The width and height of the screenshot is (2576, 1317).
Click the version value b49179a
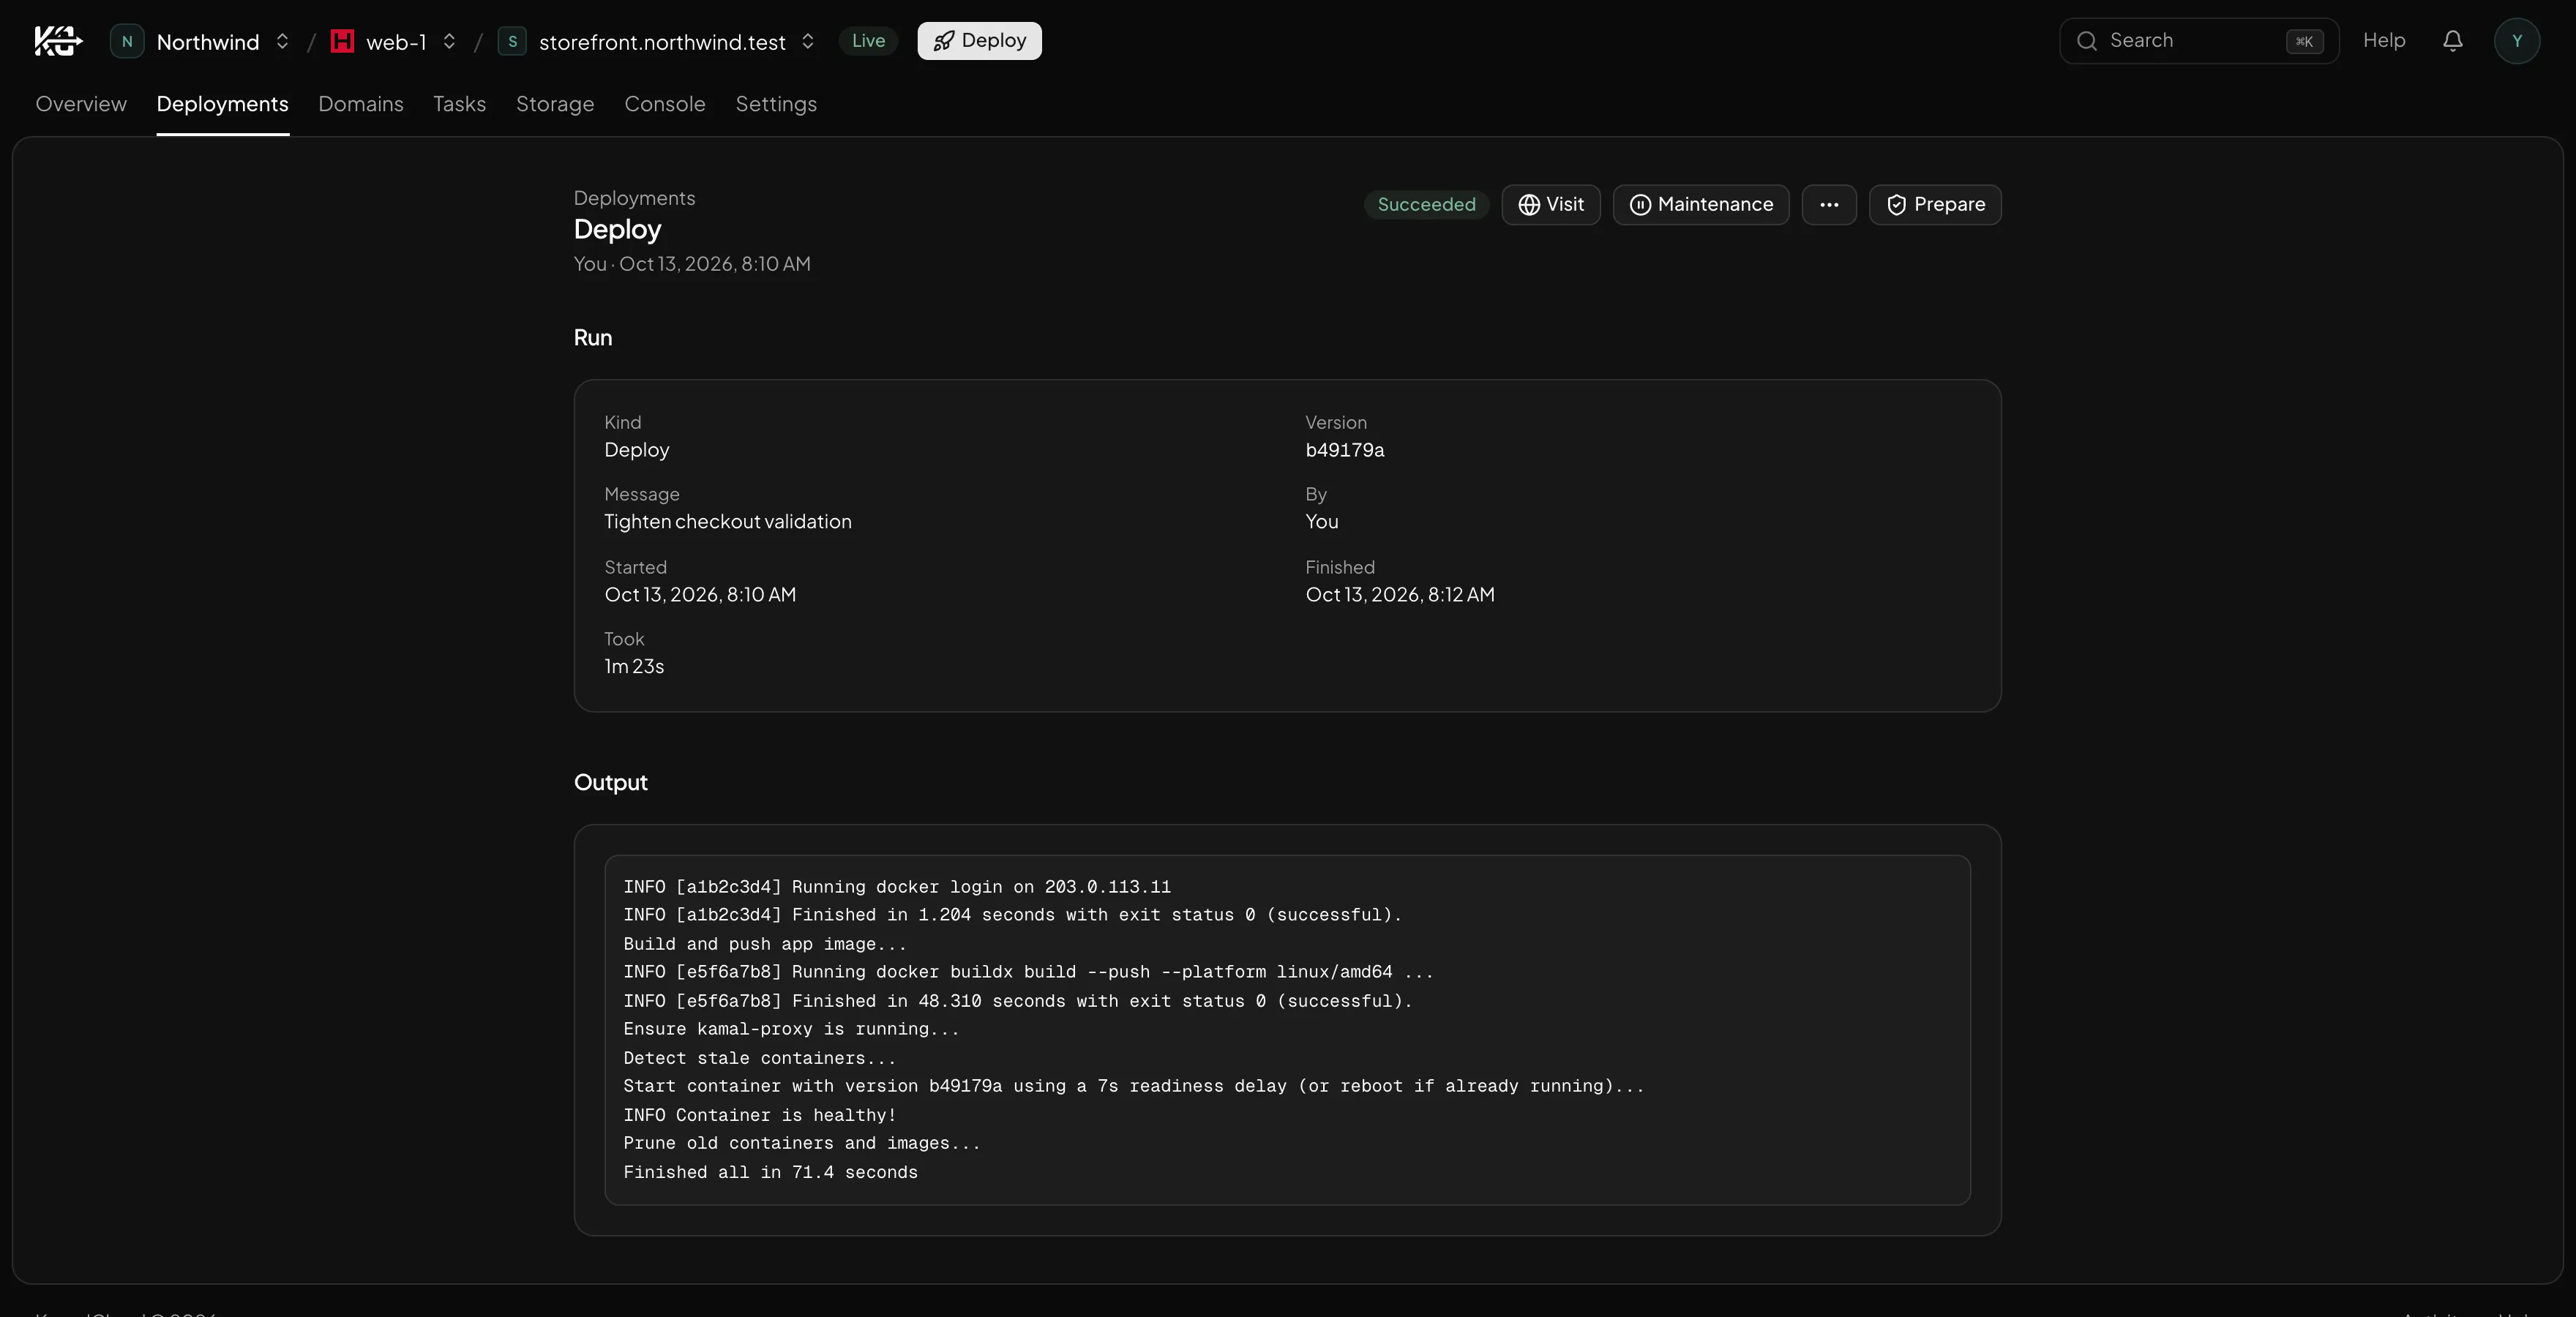point(1345,450)
